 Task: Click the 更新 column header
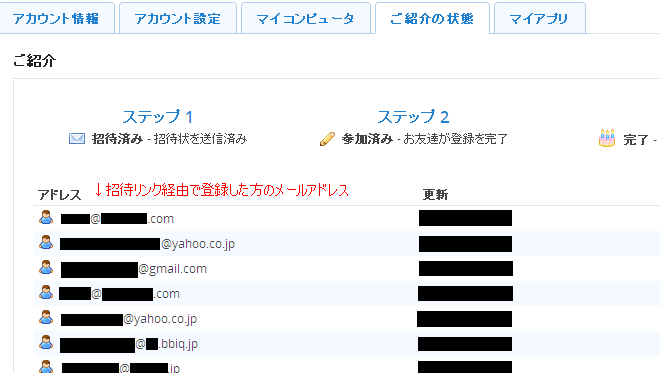[435, 194]
